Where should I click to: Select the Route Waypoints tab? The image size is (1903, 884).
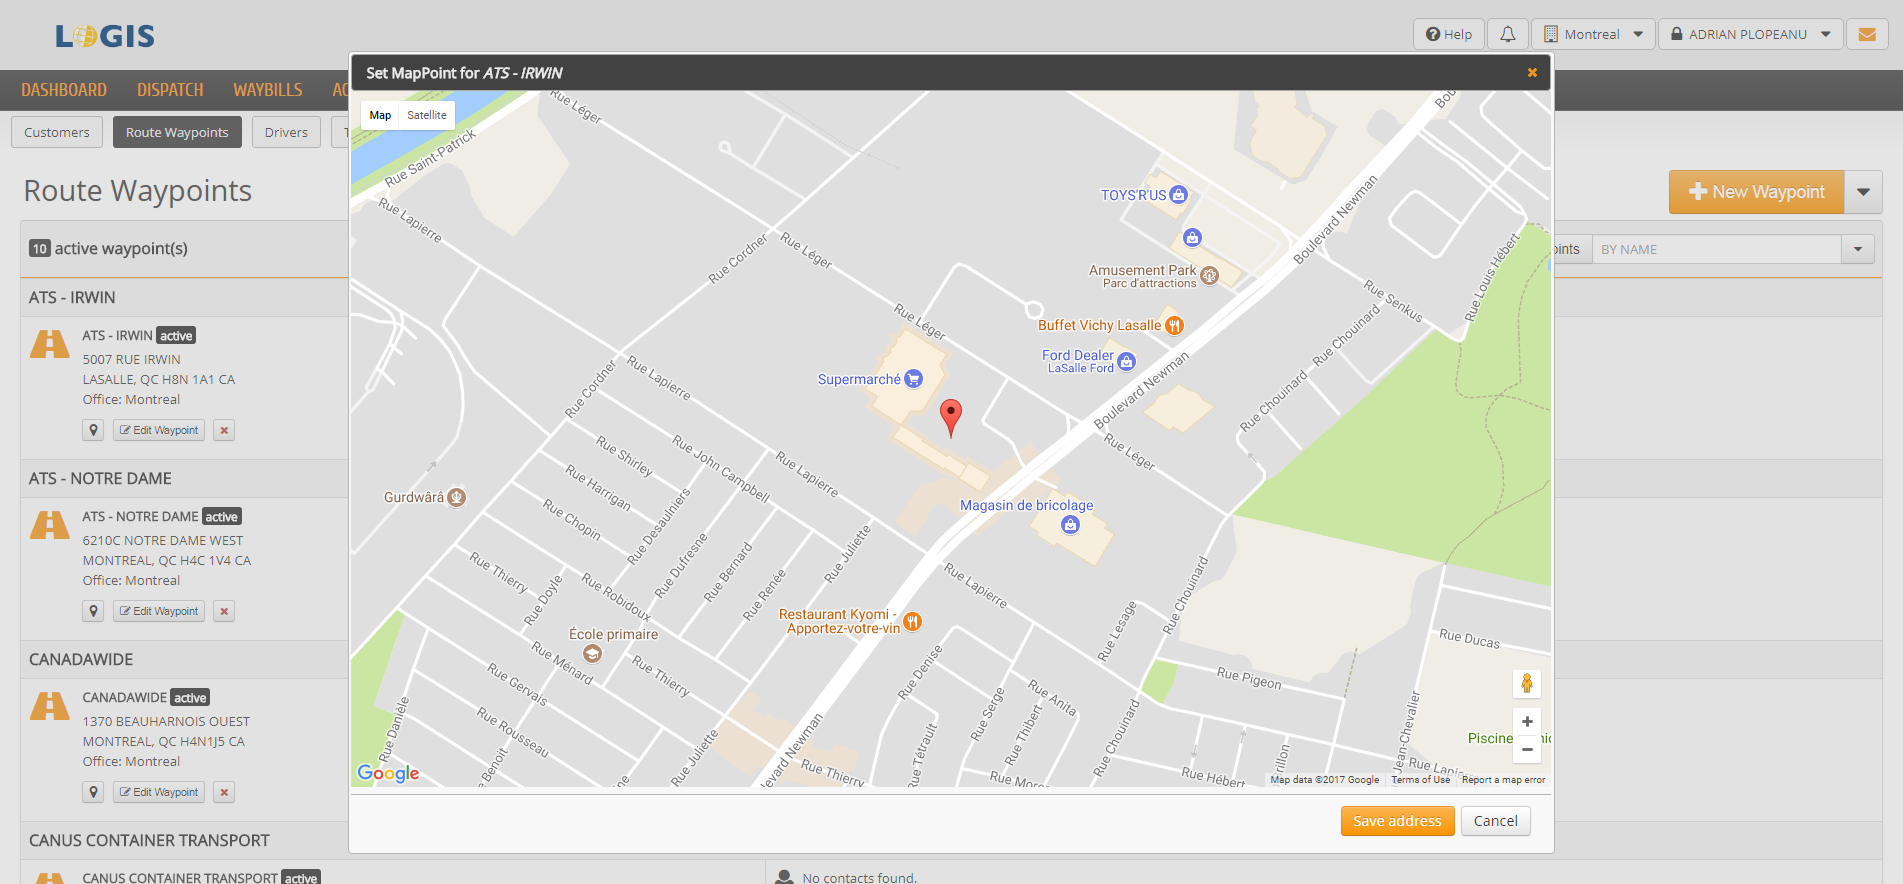177,132
